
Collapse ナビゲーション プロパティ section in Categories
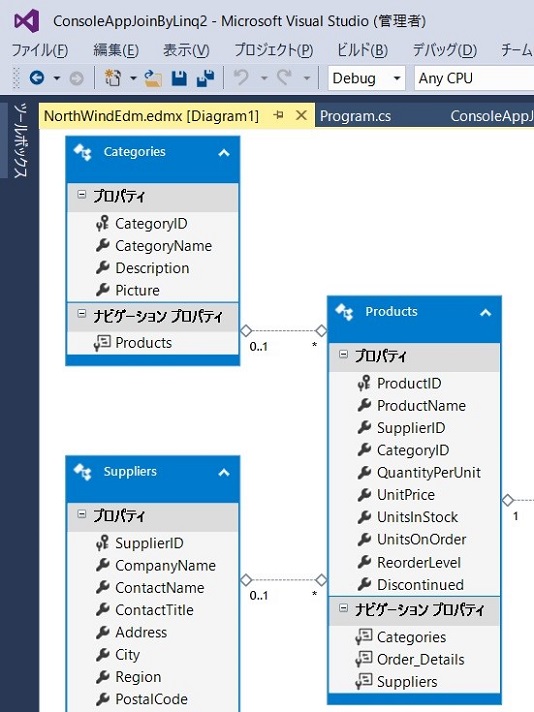[82, 314]
